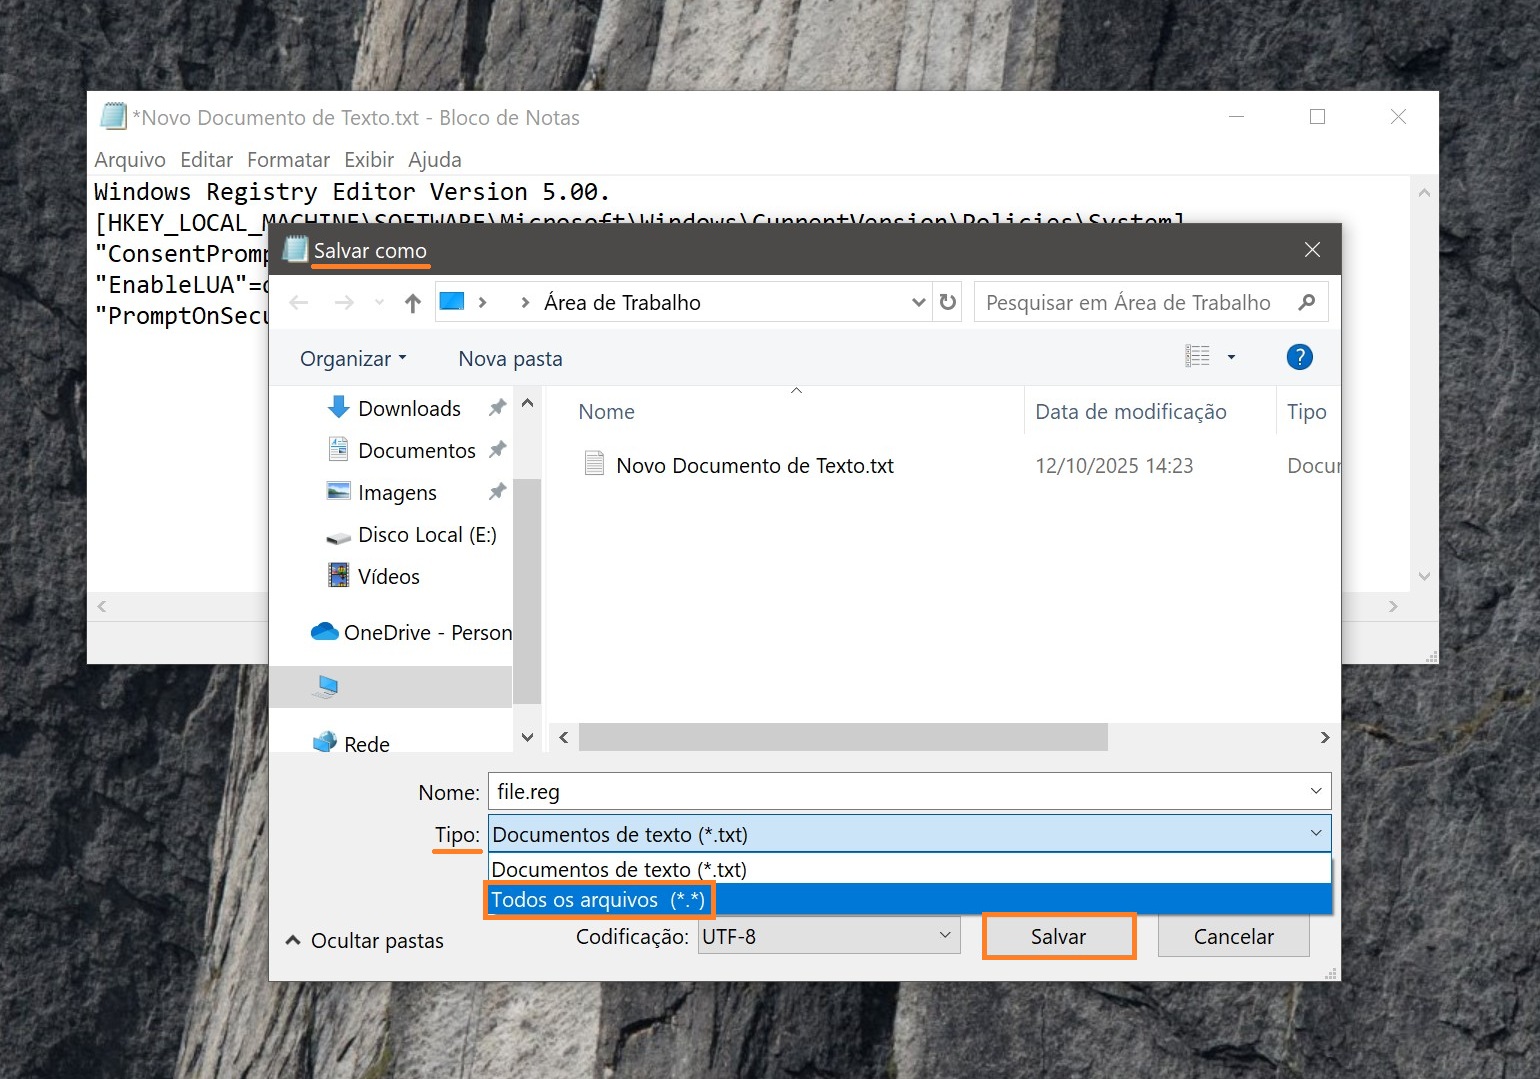Open the Codificação UTF-8 dropdown
The image size is (1540, 1079).
(x=828, y=937)
